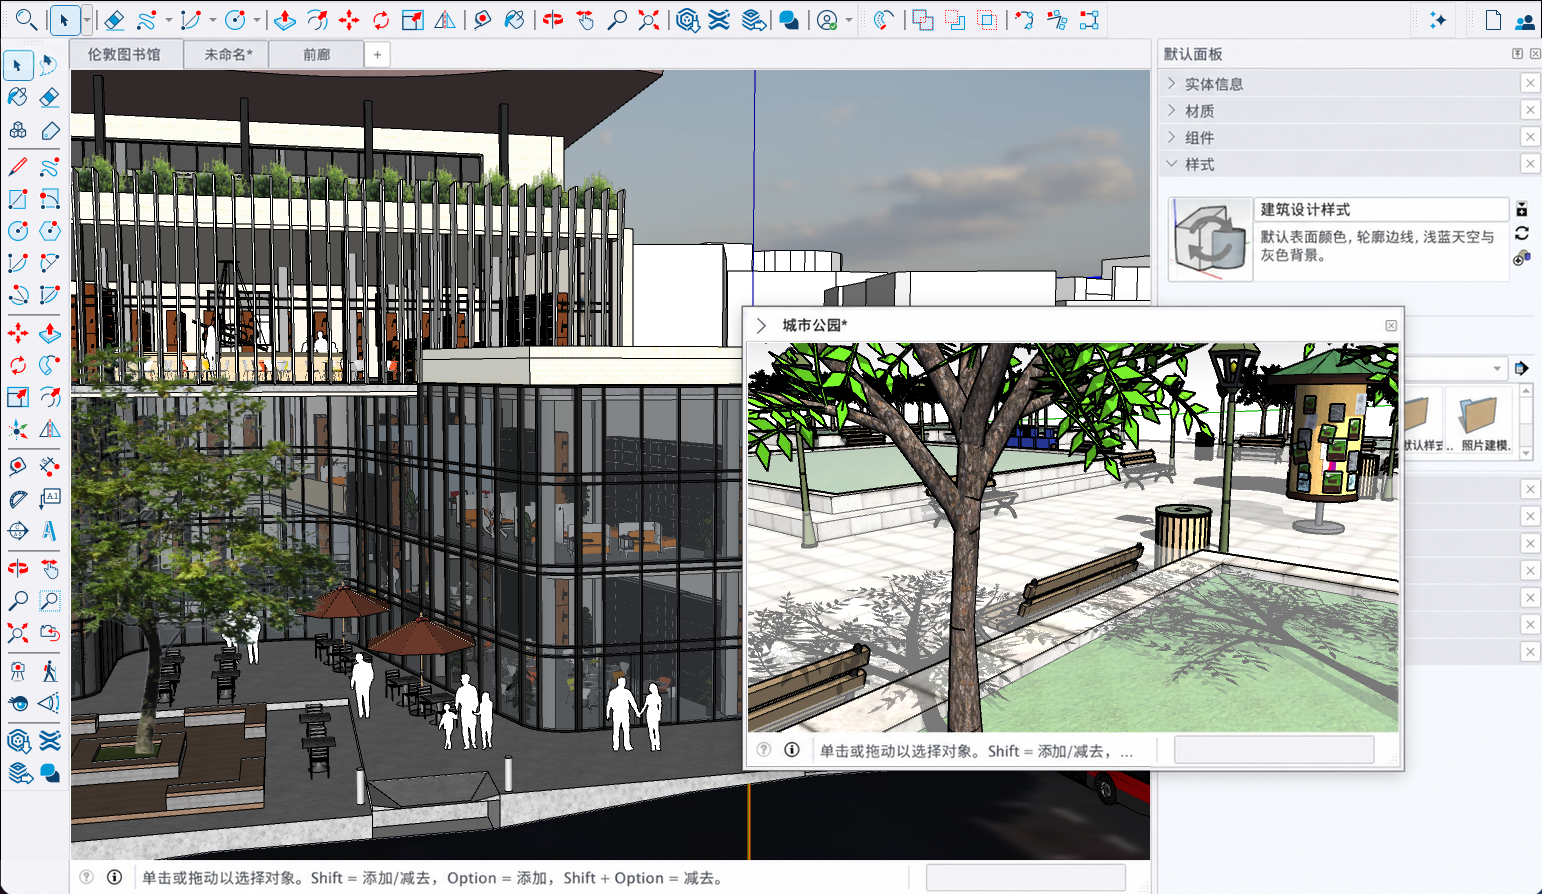The image size is (1542, 894).
Task: Pick the Paint Bucket tool in top toolbar
Action: pyautogui.click(x=514, y=19)
